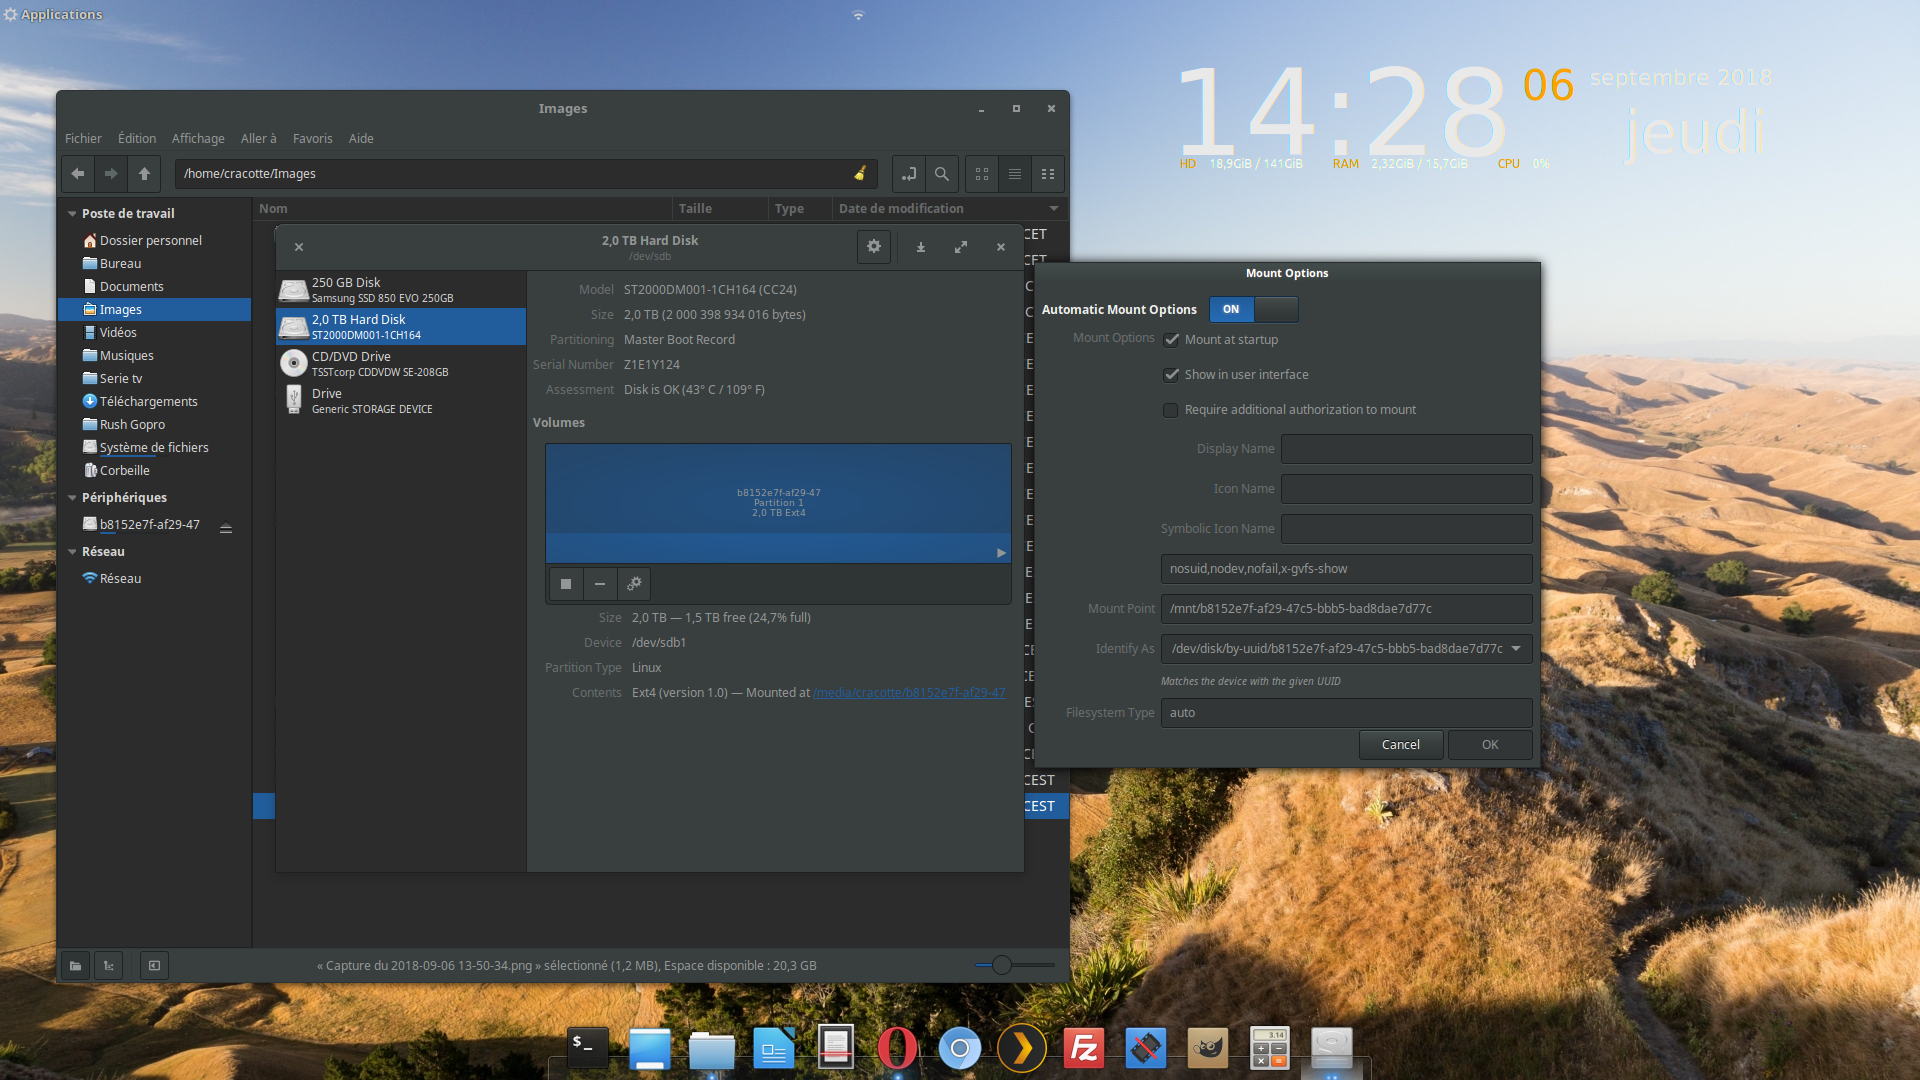Toggle Automatic Mount Options switch
Viewport: 1920px width, 1080px height.
point(1253,310)
